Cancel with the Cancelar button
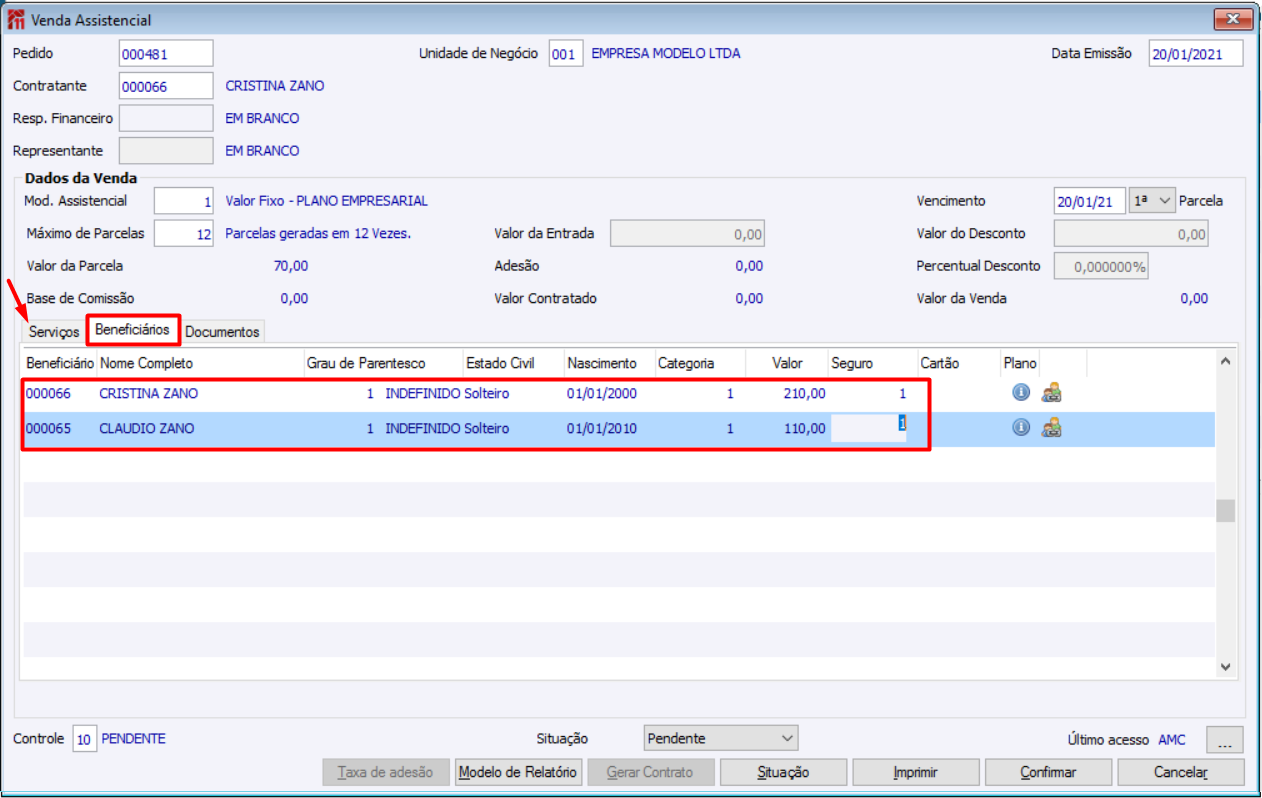Screen dimensions: 1262x798 [x=1181, y=772]
